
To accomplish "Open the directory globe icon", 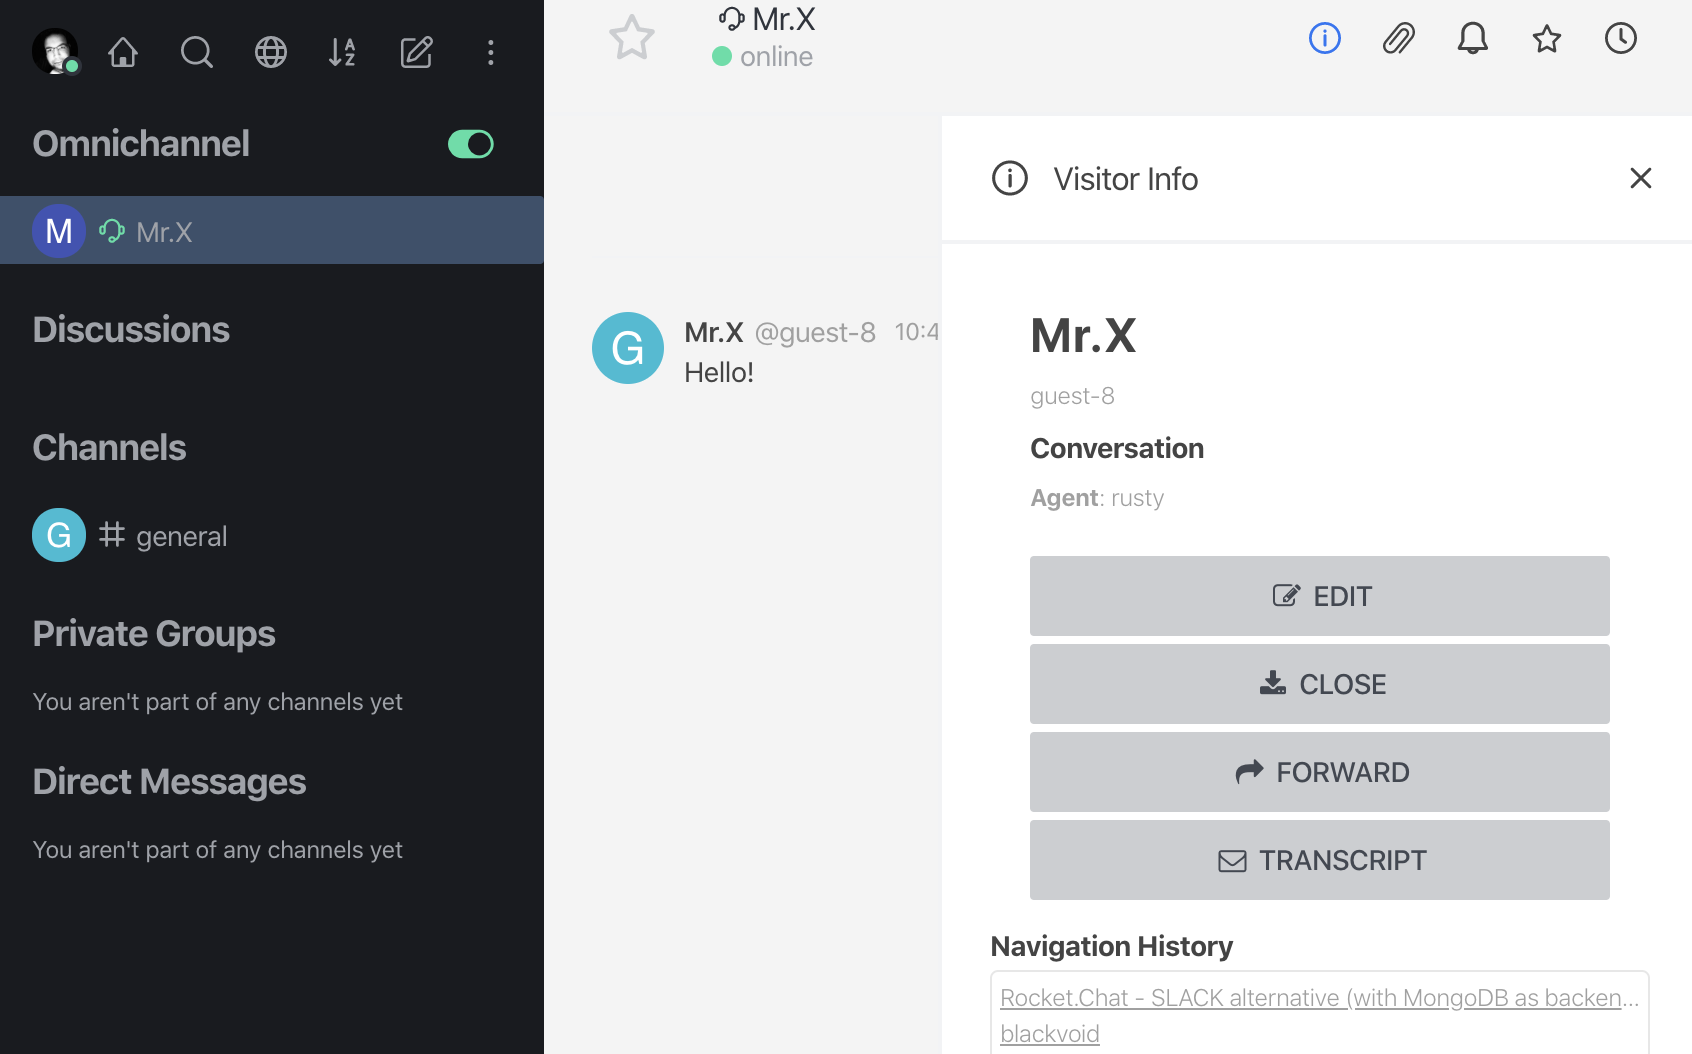I will click(x=270, y=52).
